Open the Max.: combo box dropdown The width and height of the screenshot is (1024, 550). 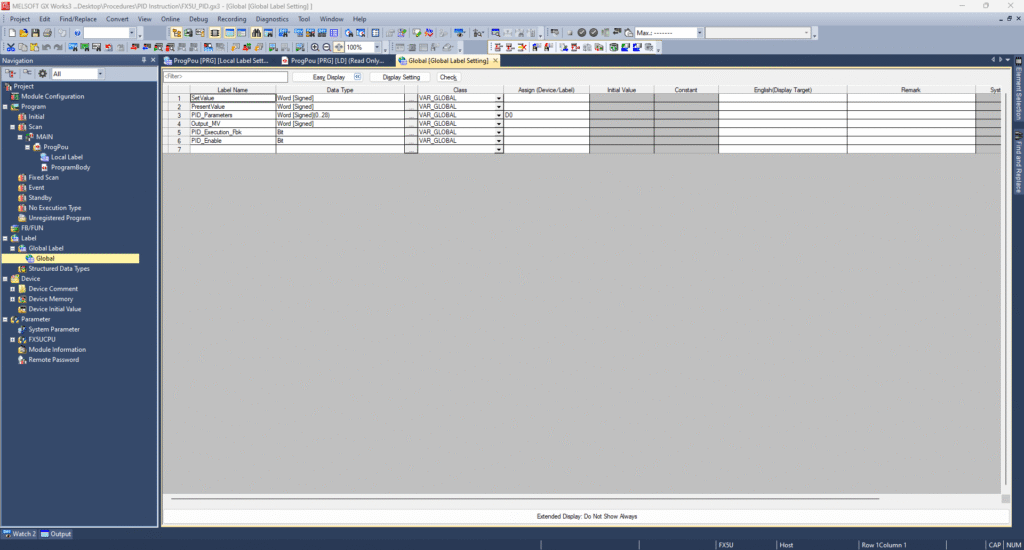pyautogui.click(x=699, y=33)
